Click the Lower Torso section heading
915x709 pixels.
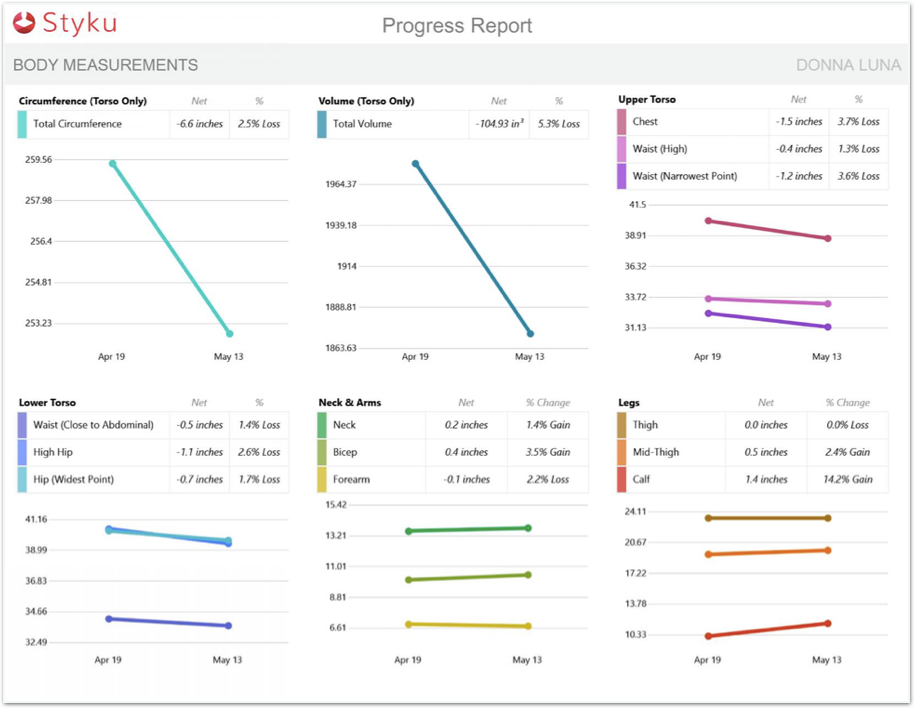[x=47, y=403]
